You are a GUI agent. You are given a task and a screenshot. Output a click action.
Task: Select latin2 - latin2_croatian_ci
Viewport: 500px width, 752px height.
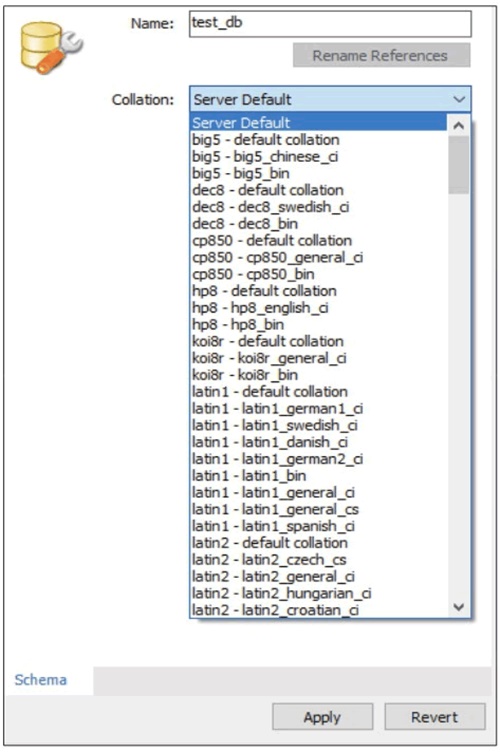(318, 610)
